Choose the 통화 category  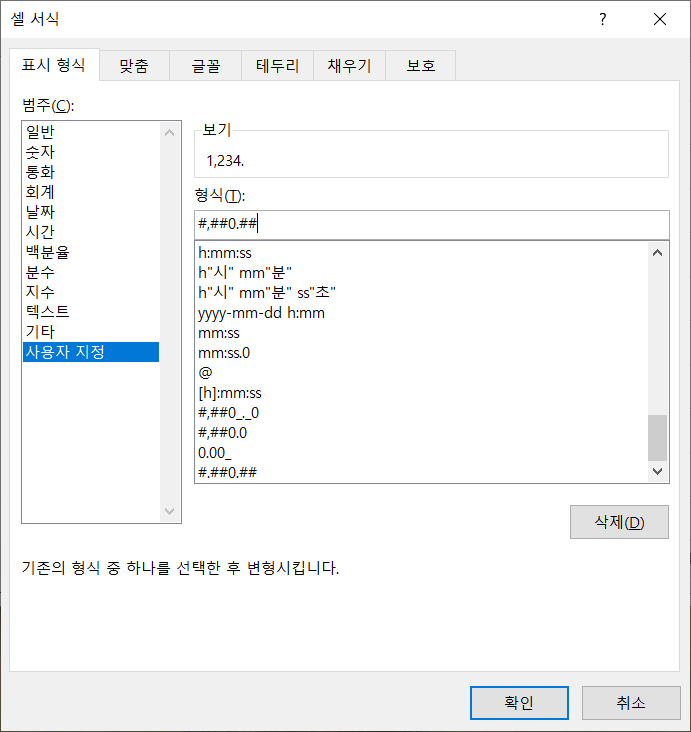coord(91,172)
